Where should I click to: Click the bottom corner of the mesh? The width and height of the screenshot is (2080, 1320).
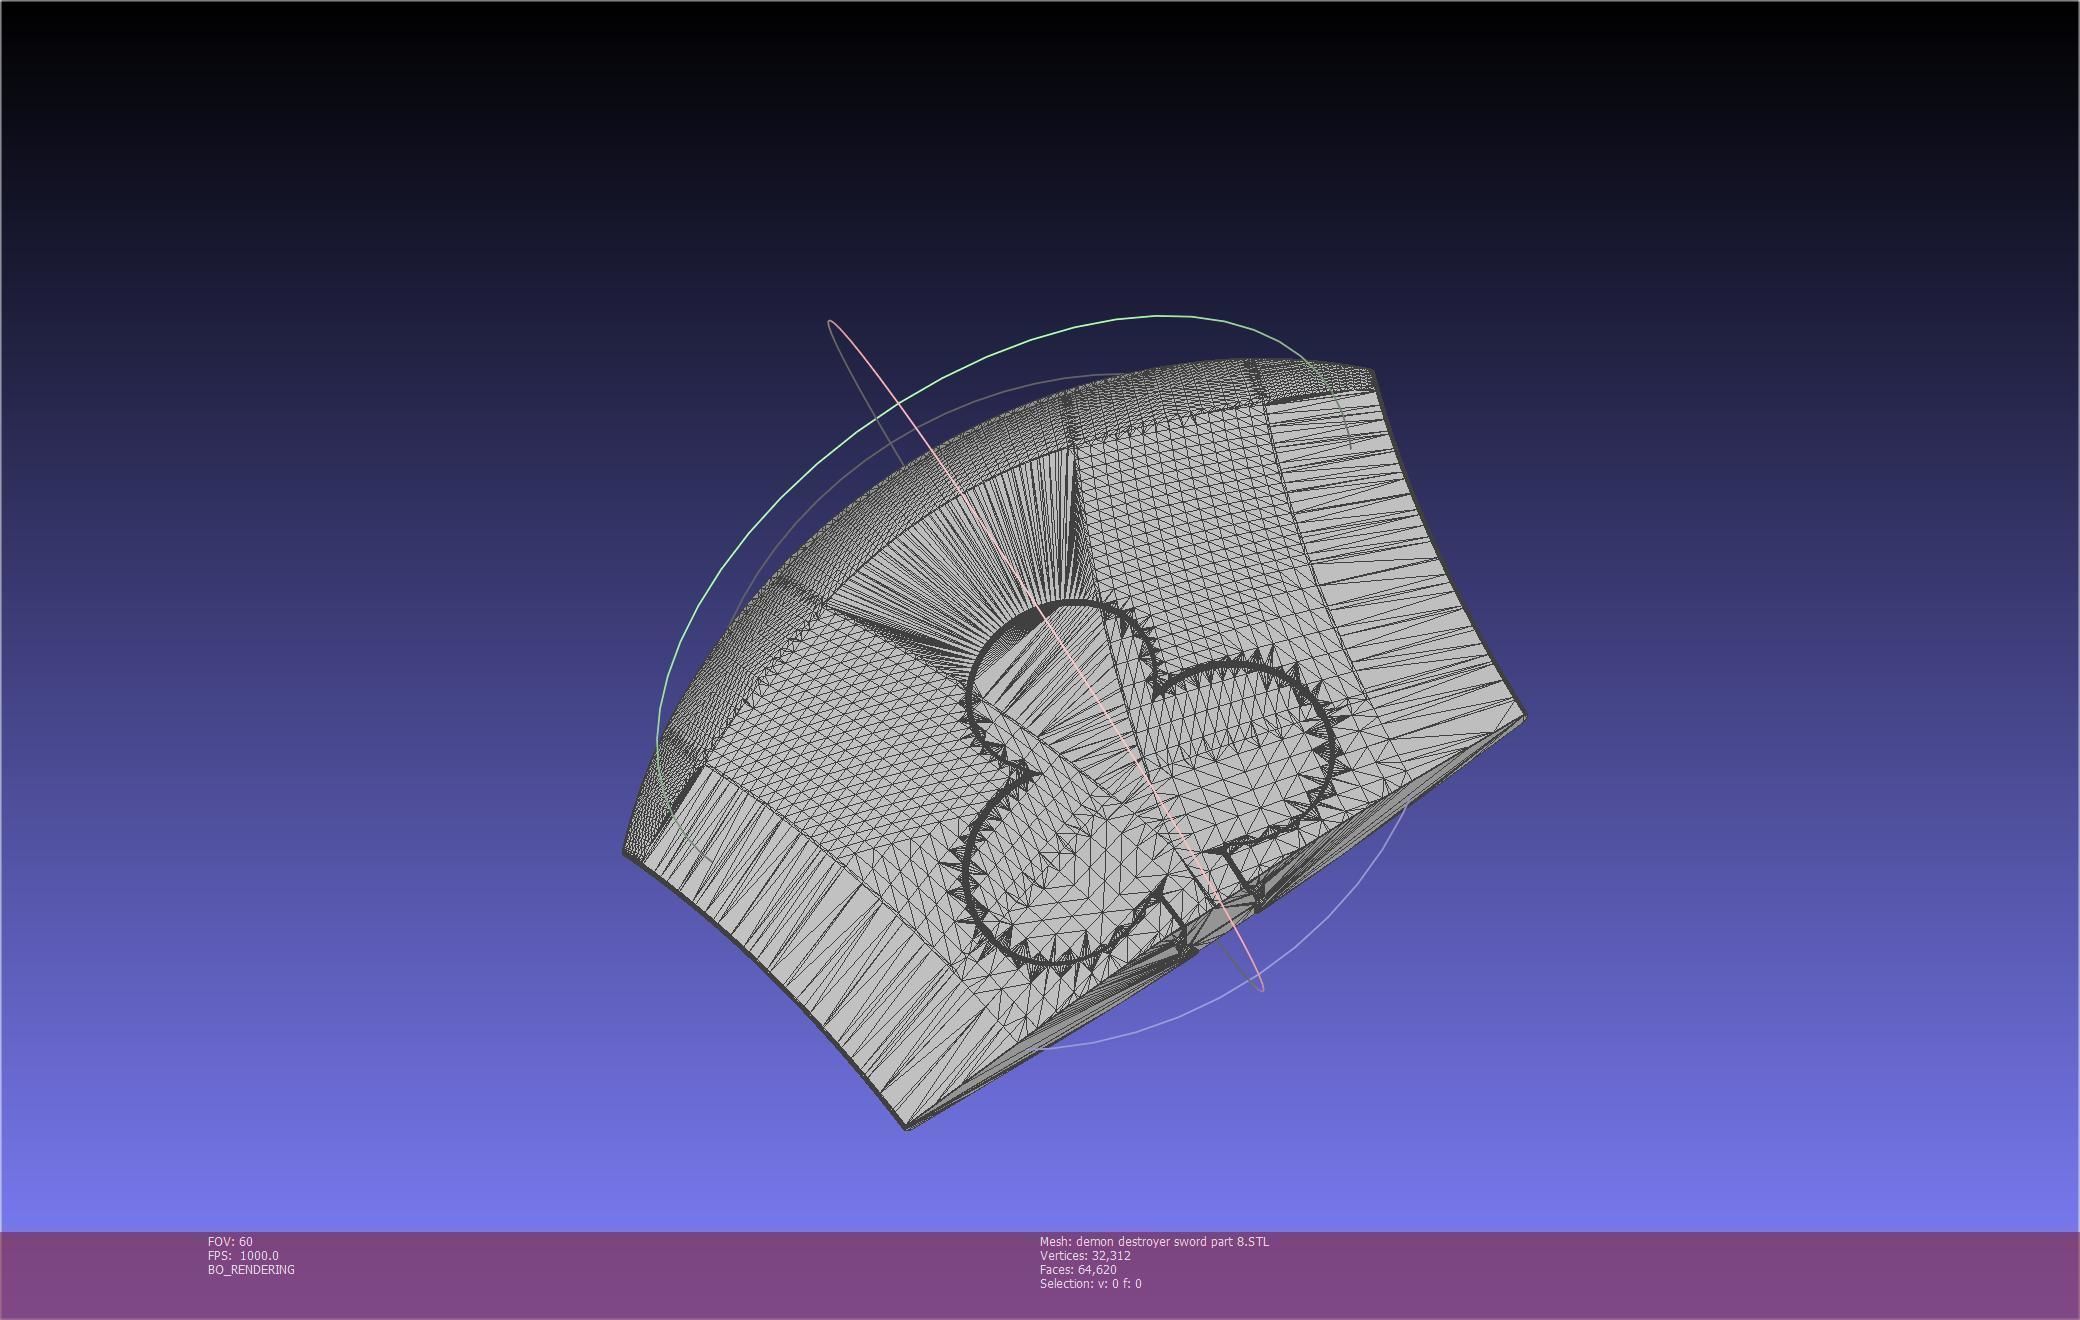point(907,1126)
